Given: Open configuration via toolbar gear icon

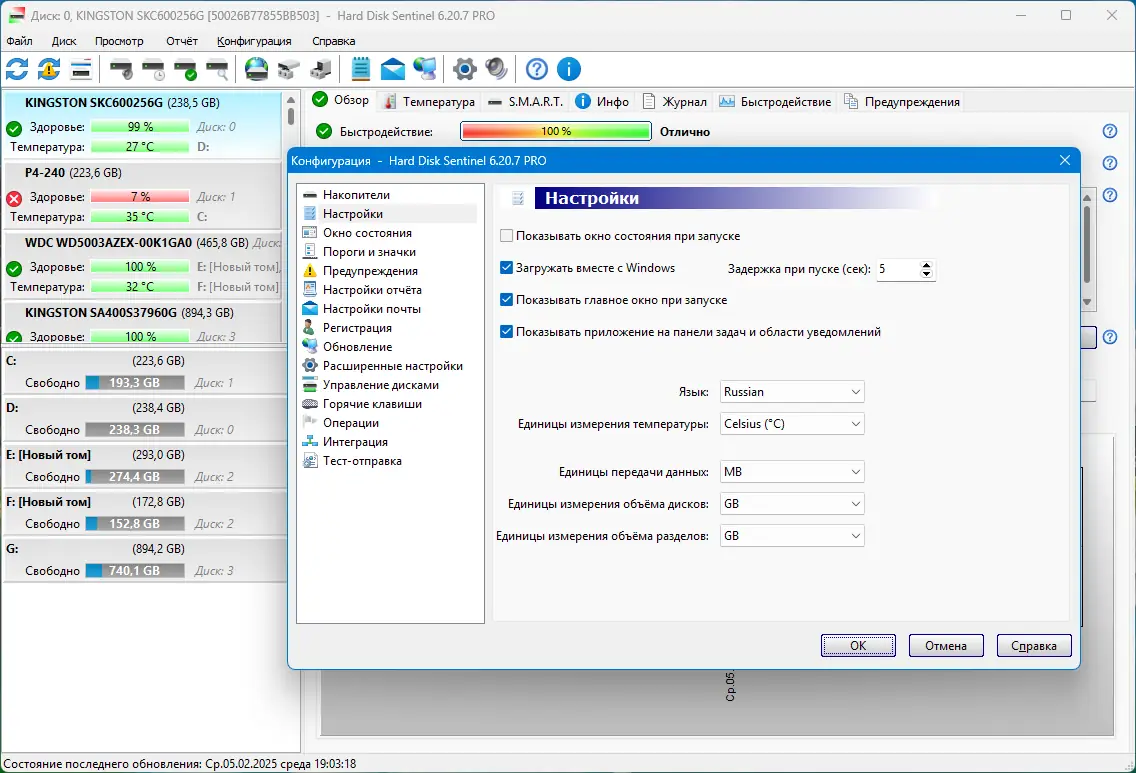Looking at the screenshot, I should (464, 70).
